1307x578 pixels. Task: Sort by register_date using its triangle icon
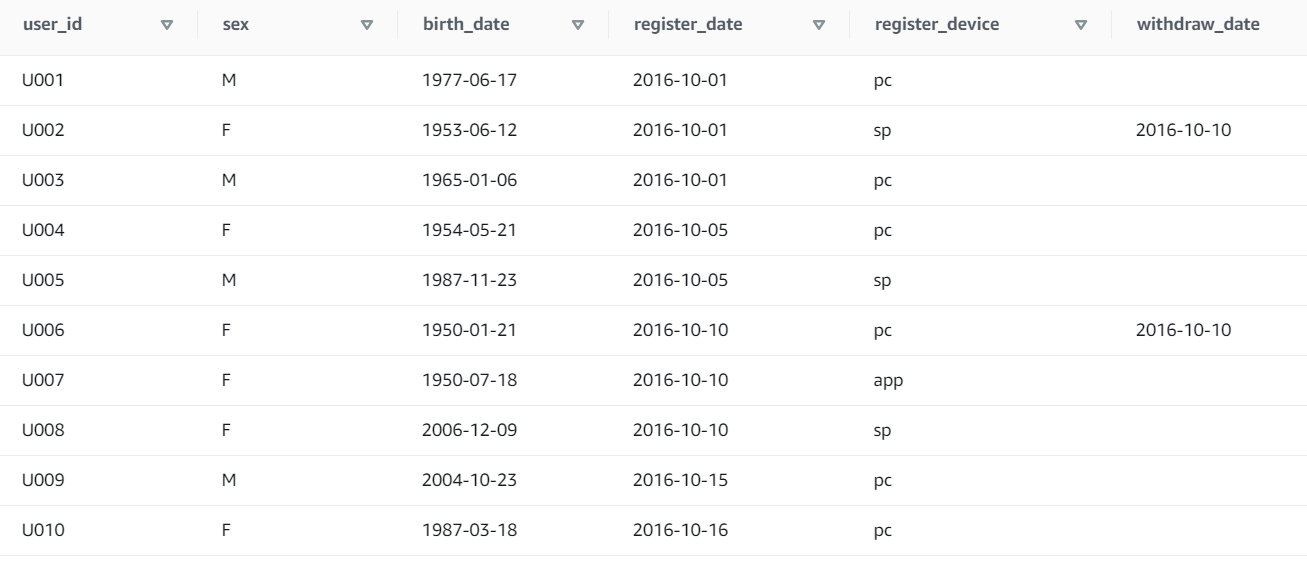click(820, 25)
